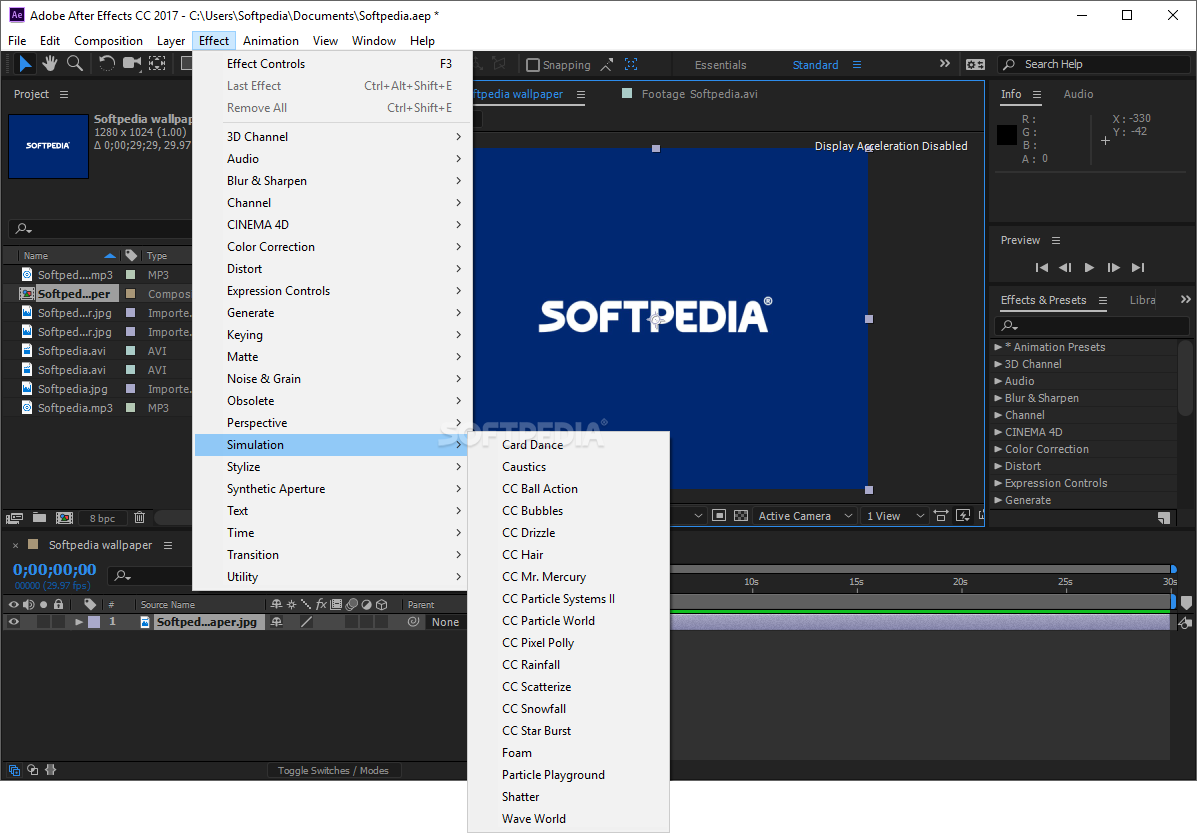Click the black color swatch in Info panel
This screenshot has width=1197, height=833.
1006,135
